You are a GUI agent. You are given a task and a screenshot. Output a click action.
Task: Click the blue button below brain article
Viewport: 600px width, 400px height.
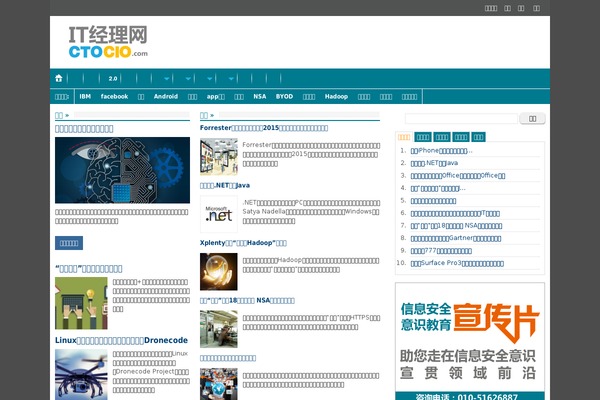click(x=69, y=243)
